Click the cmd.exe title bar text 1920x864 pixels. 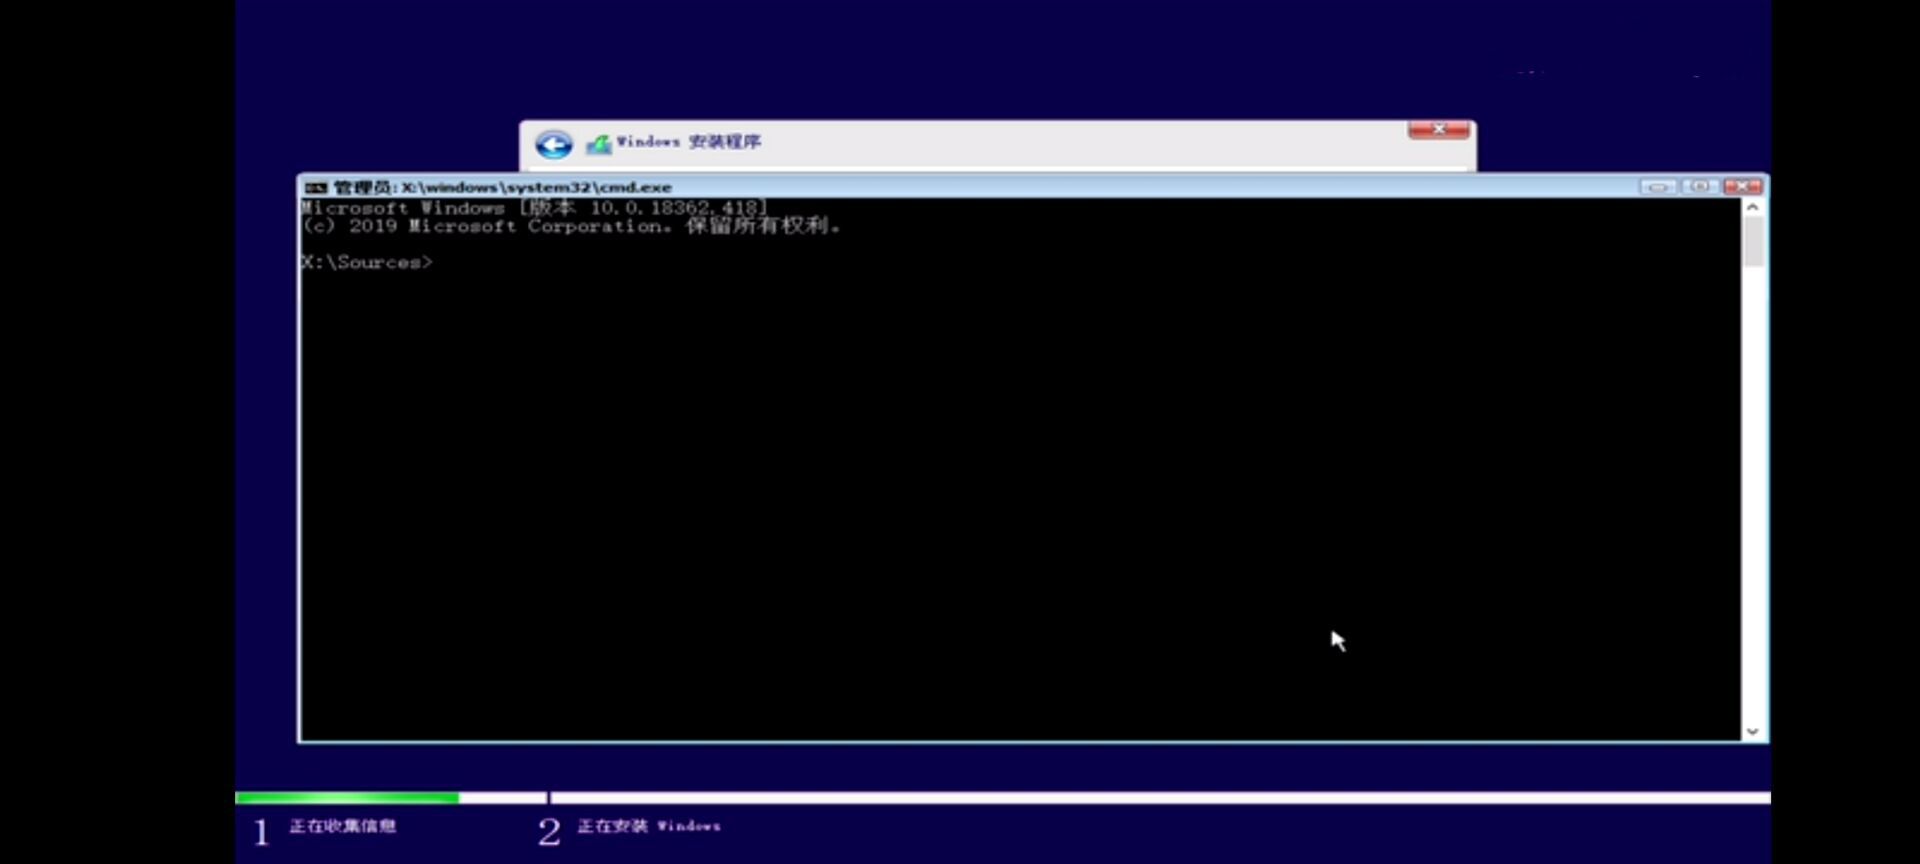[502, 187]
